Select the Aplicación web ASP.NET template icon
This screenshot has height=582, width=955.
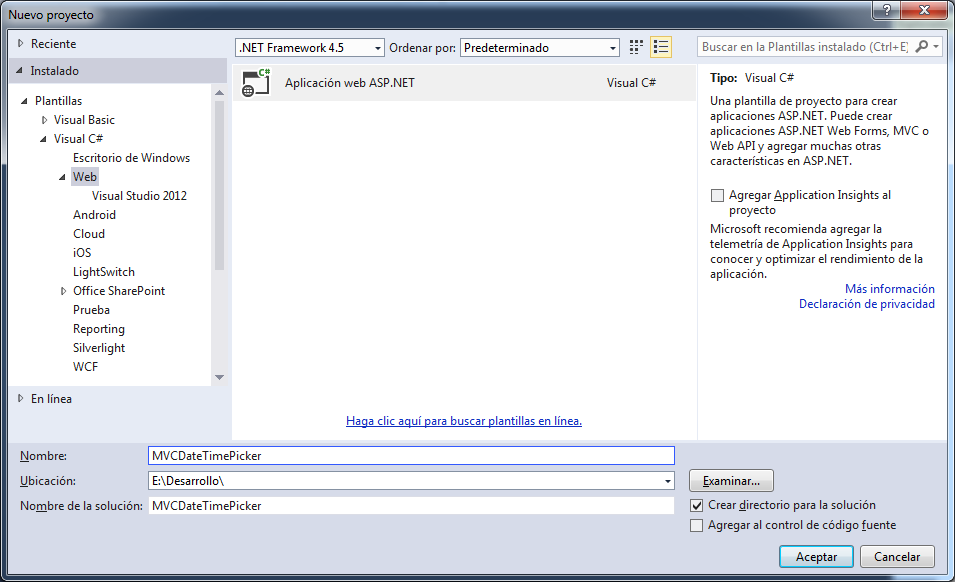256,83
